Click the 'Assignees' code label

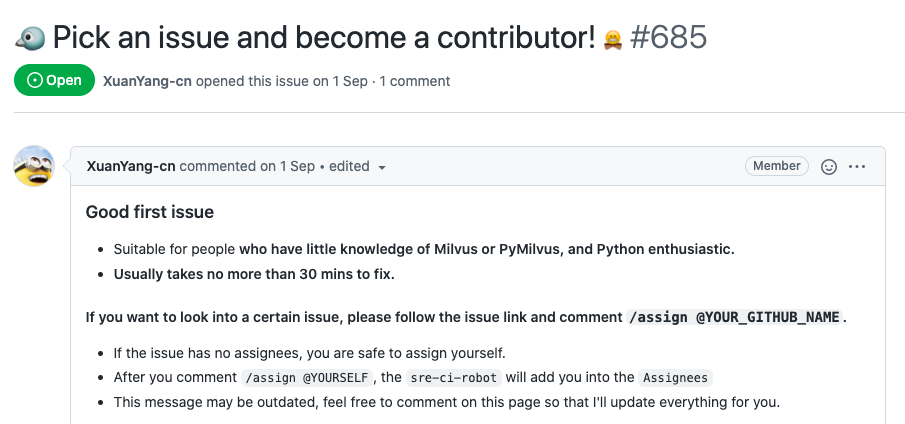675,378
